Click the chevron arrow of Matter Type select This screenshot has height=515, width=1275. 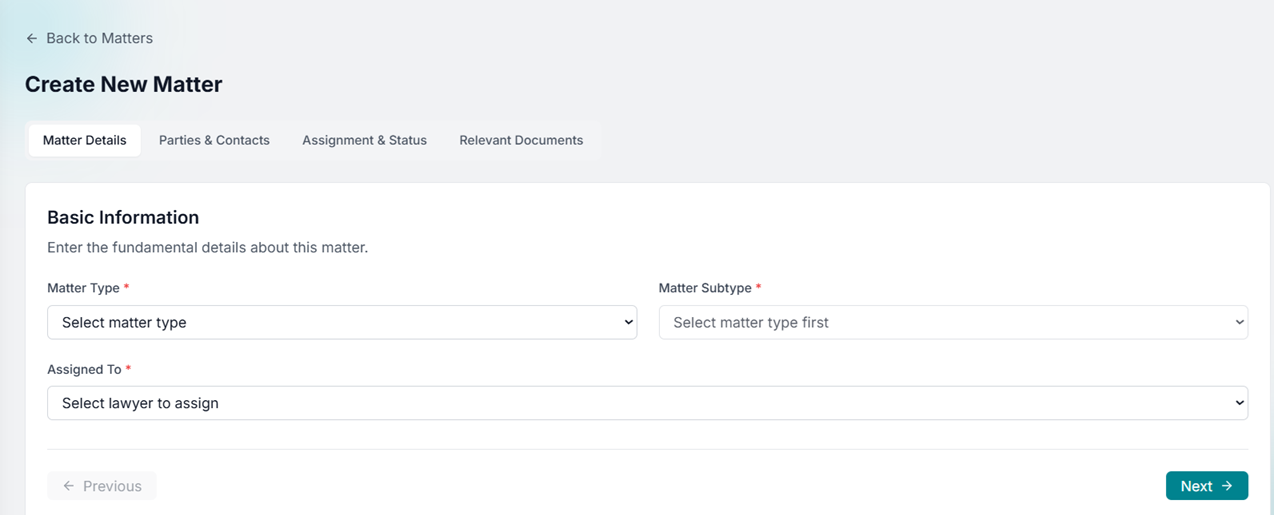tap(628, 322)
